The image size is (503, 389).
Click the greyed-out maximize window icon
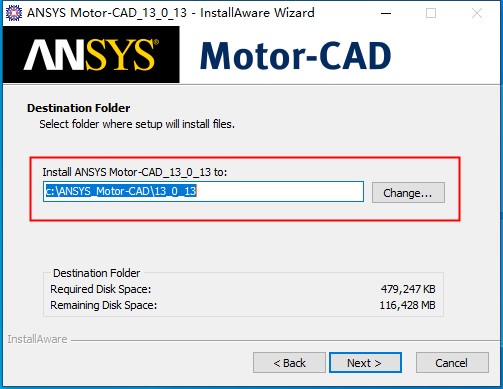431,13
